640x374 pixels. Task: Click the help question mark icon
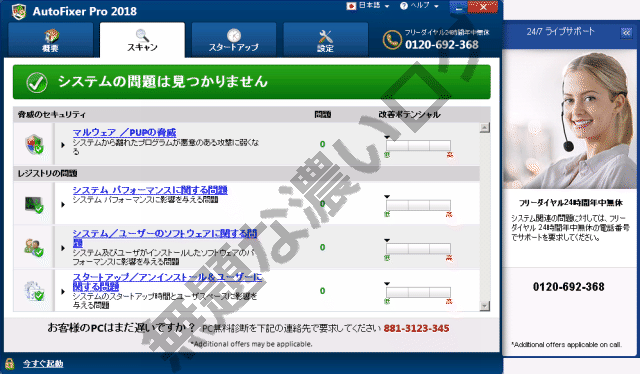pos(404,6)
